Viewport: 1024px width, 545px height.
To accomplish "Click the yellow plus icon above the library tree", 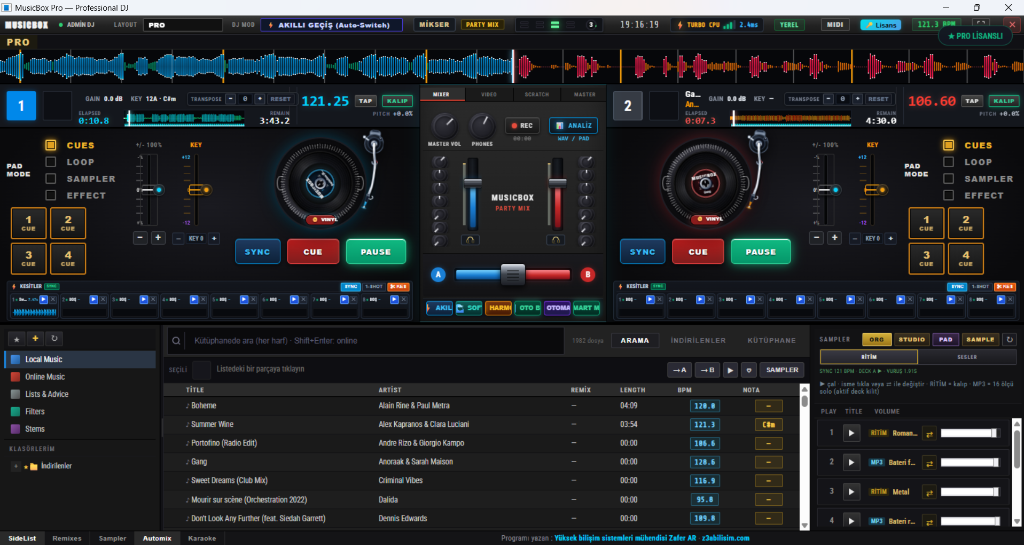I will click(35, 339).
